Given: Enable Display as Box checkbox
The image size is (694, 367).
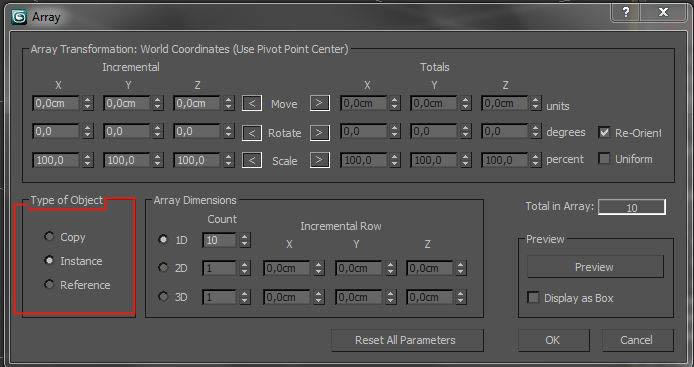Looking at the screenshot, I should pos(533,297).
